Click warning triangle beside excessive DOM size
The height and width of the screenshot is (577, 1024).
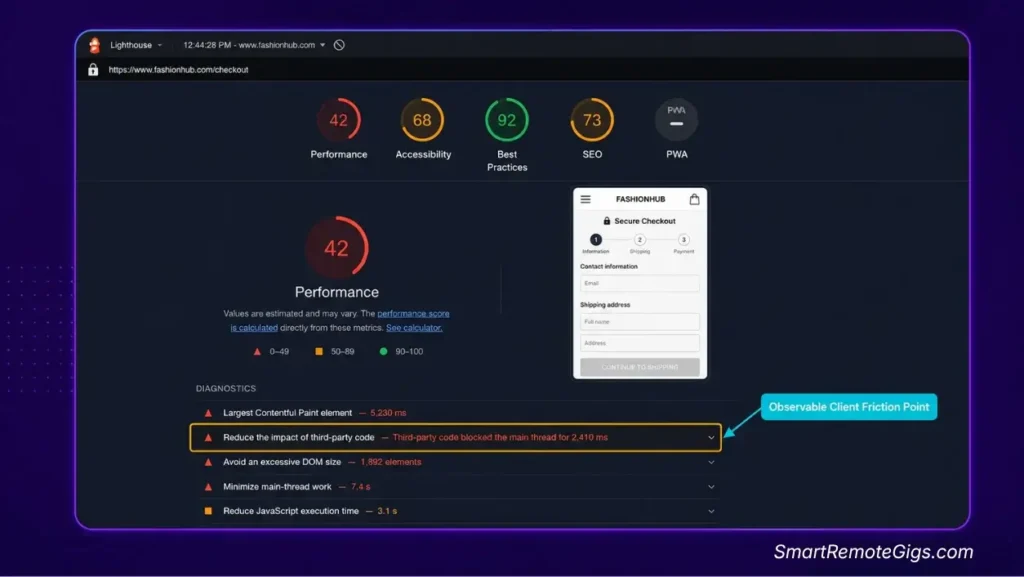pos(208,462)
